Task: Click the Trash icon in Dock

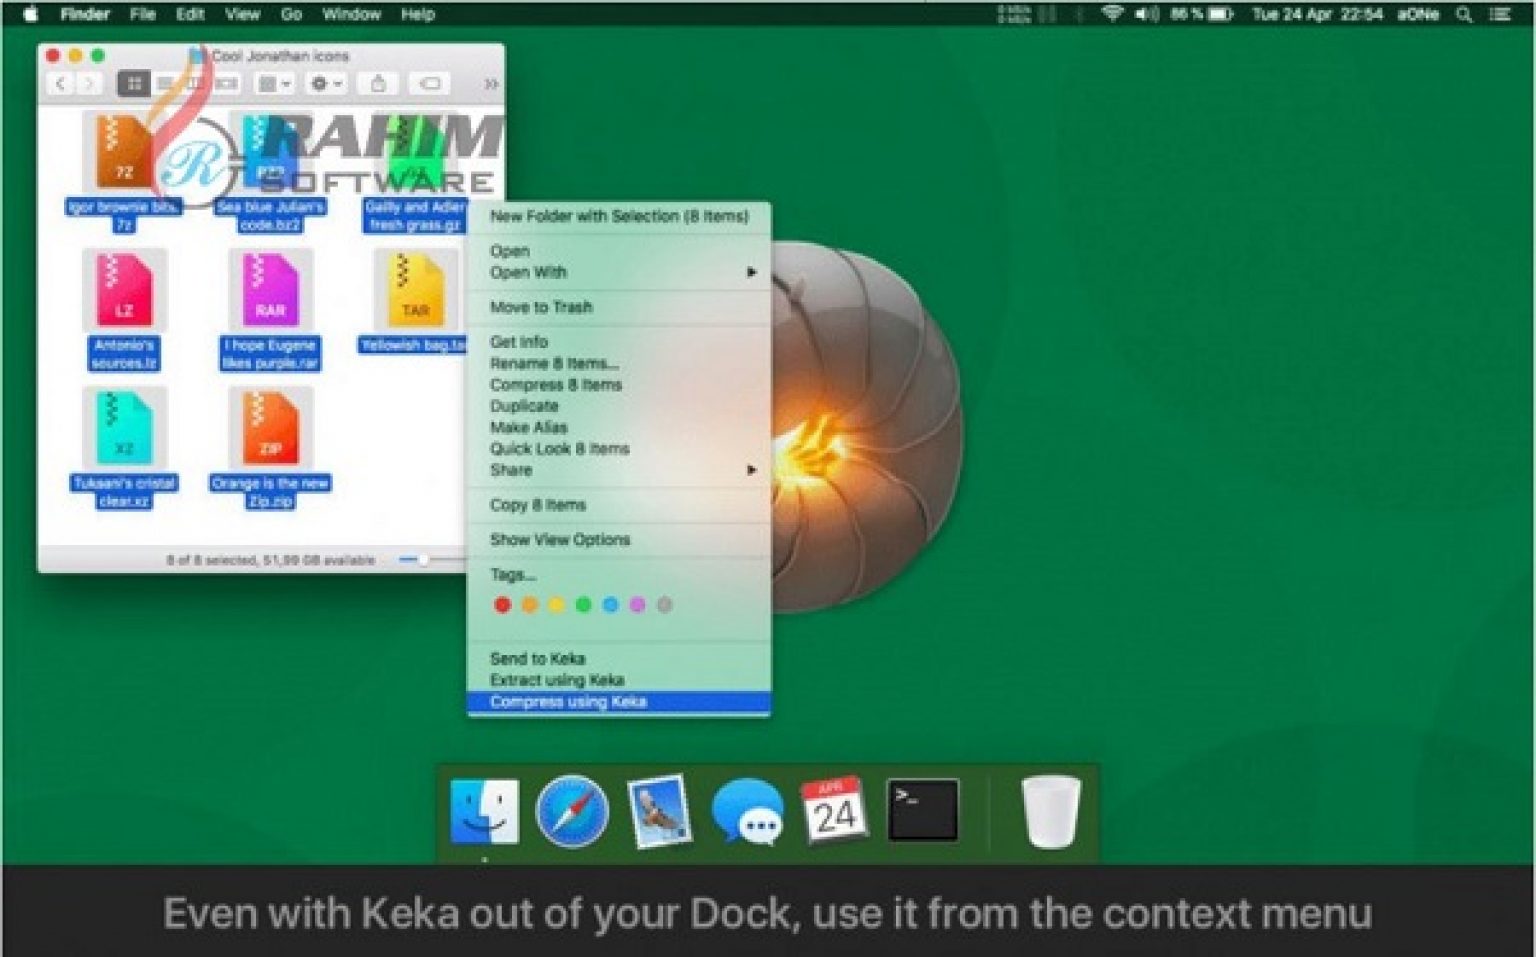Action: pos(1050,811)
